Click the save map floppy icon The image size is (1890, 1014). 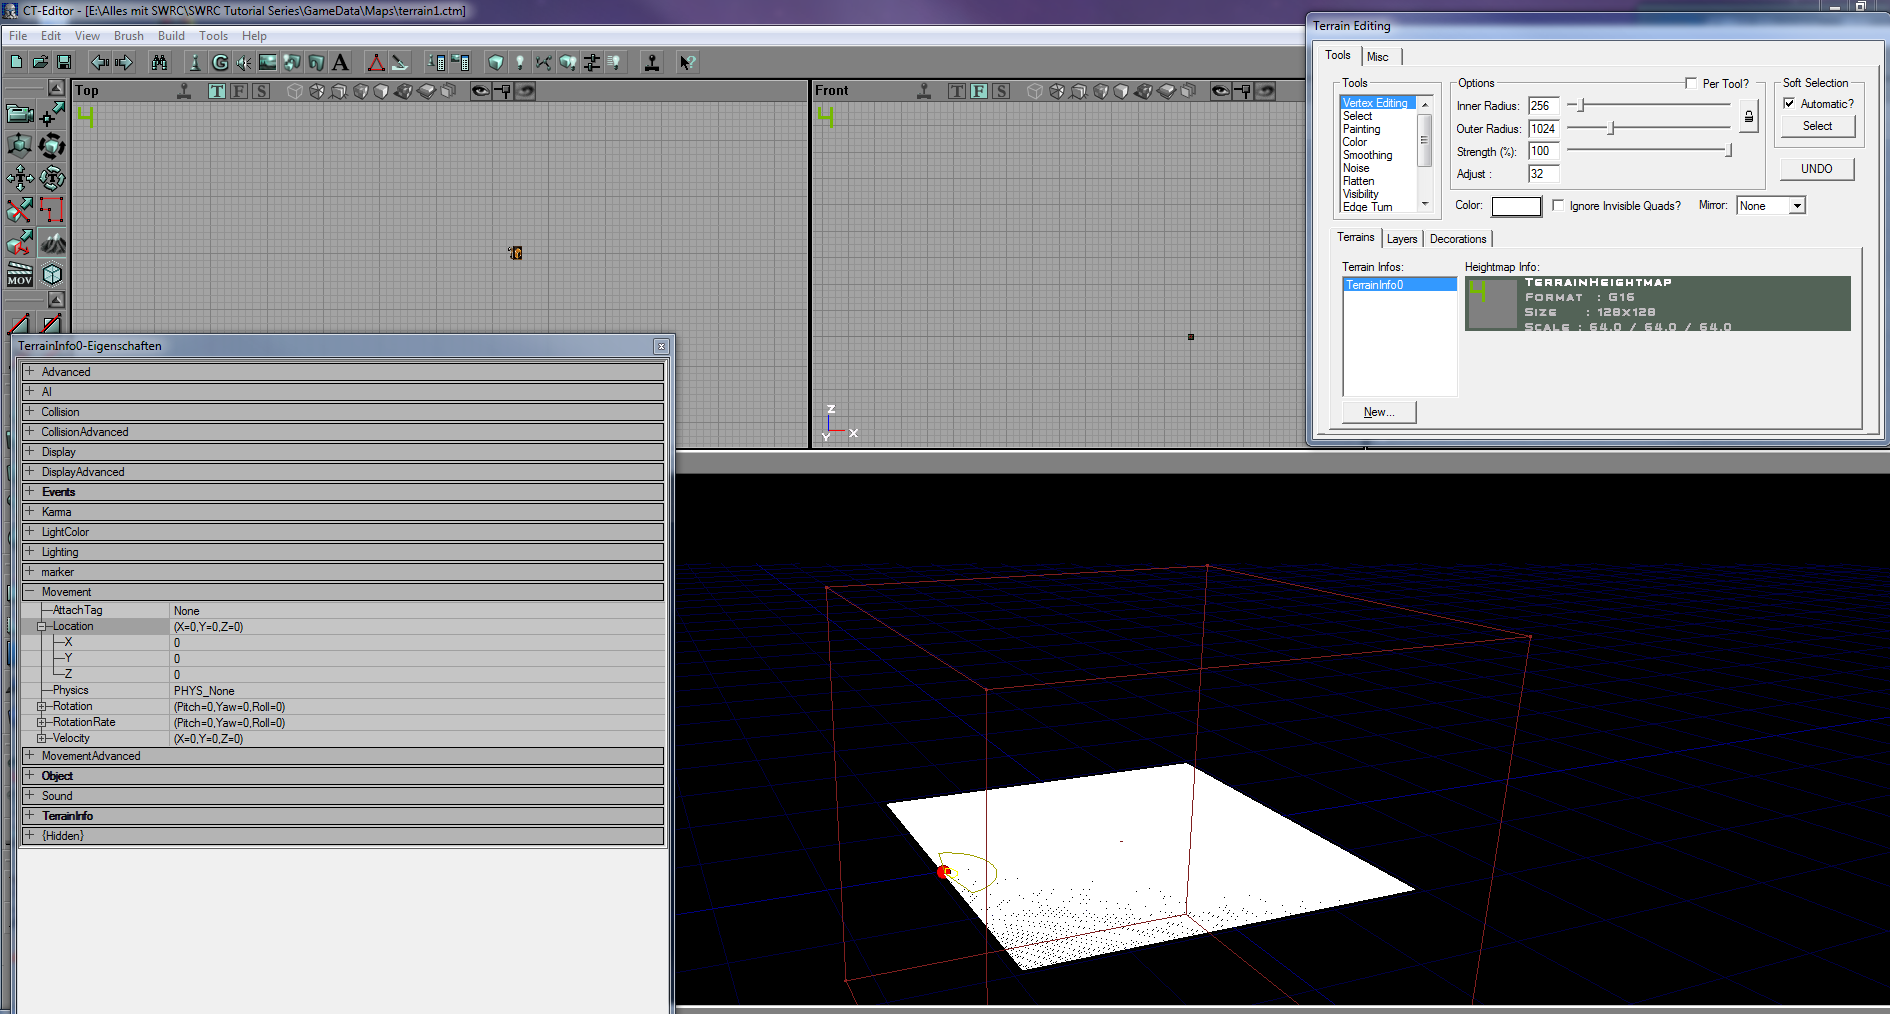[64, 62]
